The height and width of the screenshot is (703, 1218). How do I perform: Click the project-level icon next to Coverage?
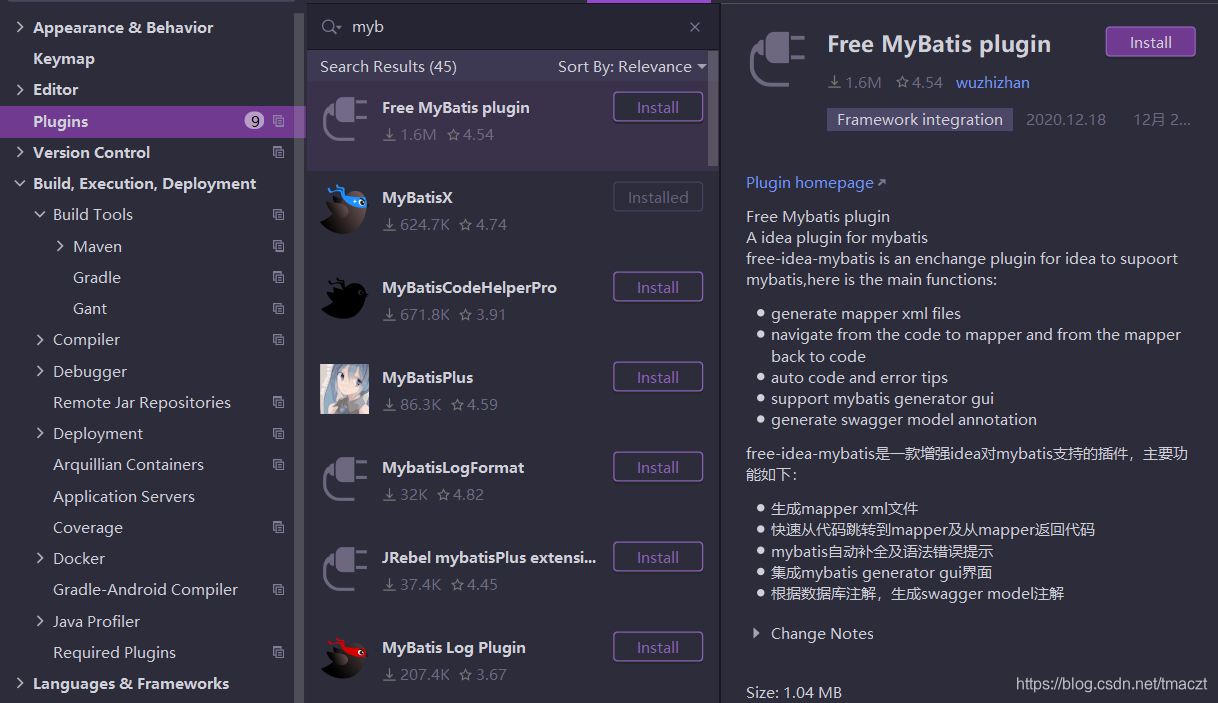(x=279, y=527)
